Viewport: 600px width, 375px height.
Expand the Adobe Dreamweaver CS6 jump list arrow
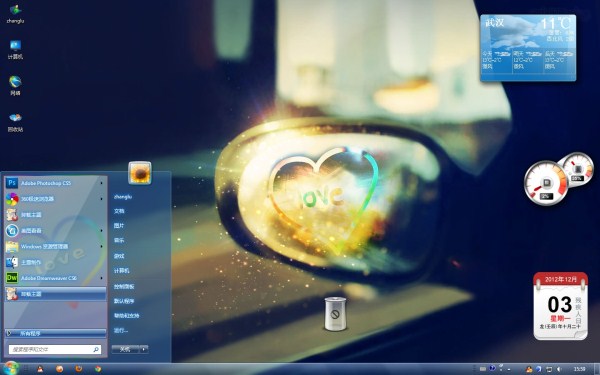[x=101, y=278]
